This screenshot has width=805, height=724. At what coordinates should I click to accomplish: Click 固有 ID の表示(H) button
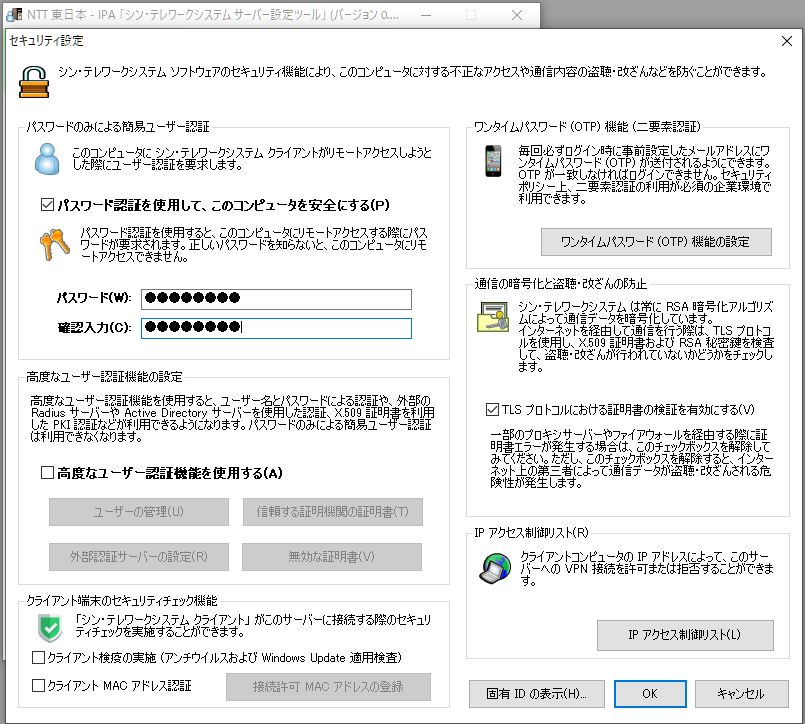(536, 694)
